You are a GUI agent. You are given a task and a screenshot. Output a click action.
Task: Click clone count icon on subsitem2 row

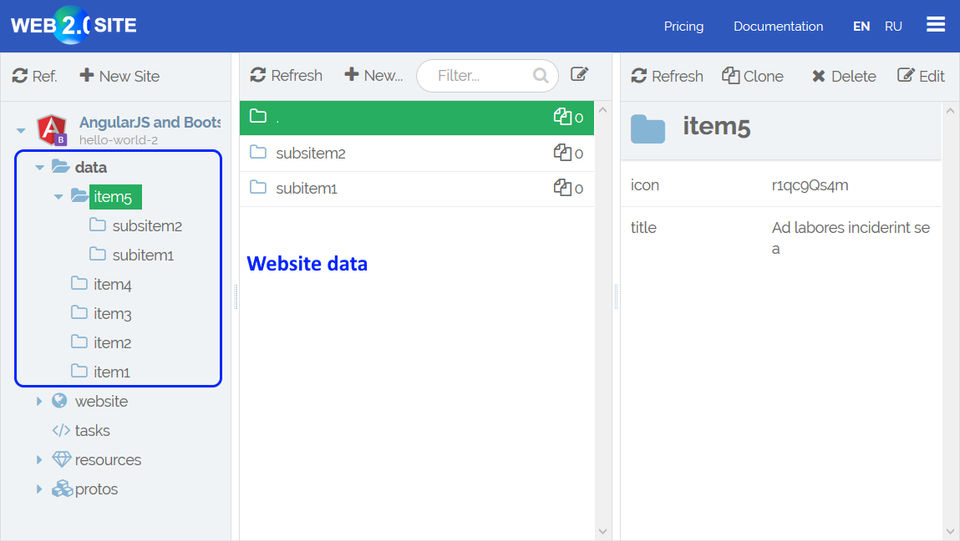pos(562,152)
